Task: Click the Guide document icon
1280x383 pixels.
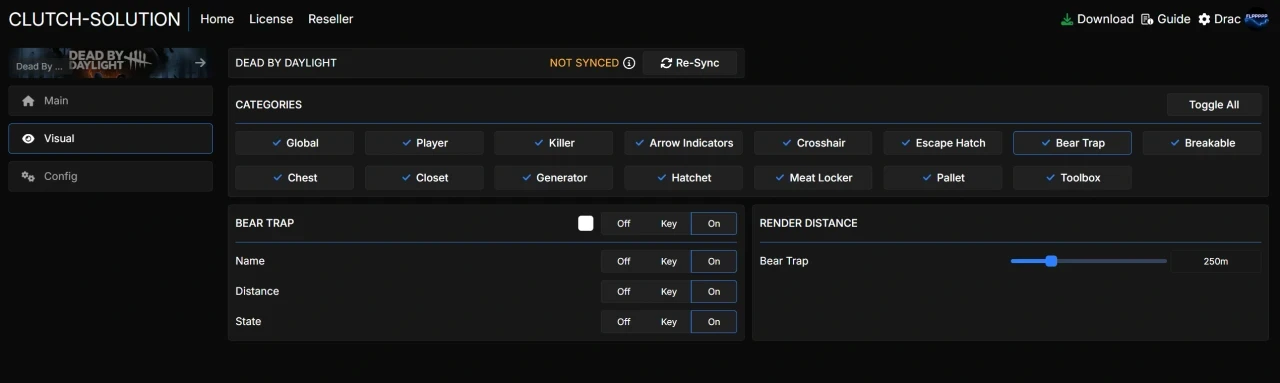Action: point(1147,19)
